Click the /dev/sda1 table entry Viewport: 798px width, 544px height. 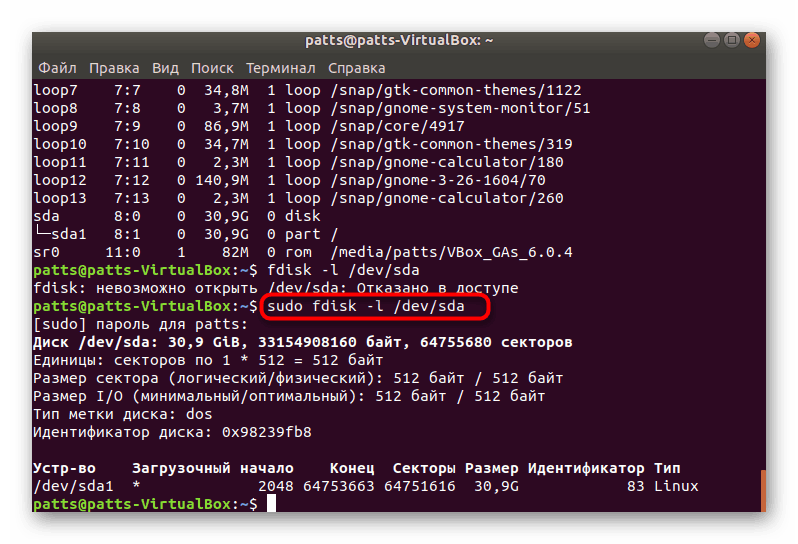point(73,486)
